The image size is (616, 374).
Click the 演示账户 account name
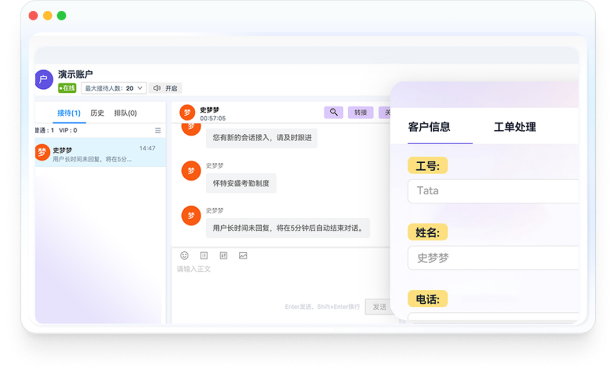(75, 74)
